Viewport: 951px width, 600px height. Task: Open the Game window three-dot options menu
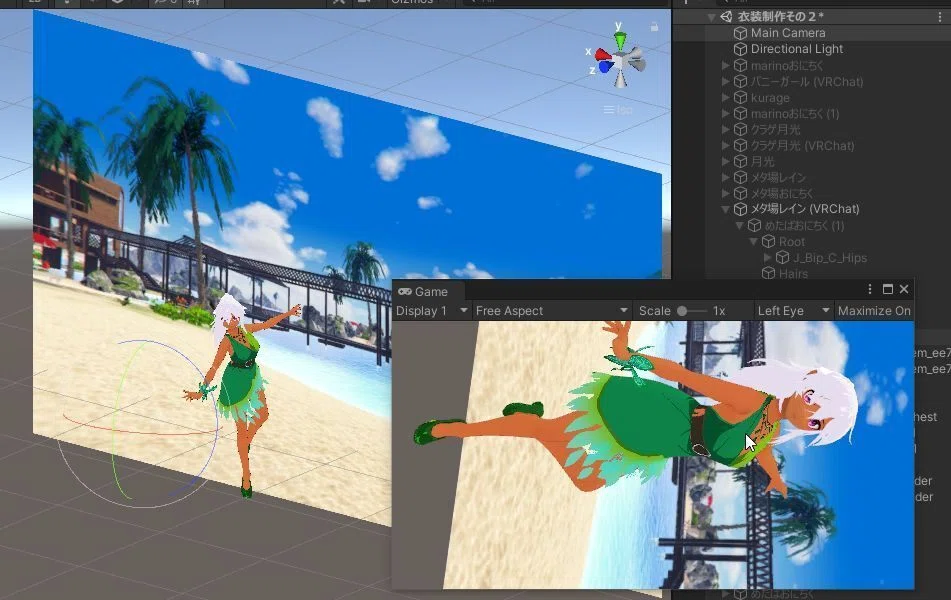(870, 289)
